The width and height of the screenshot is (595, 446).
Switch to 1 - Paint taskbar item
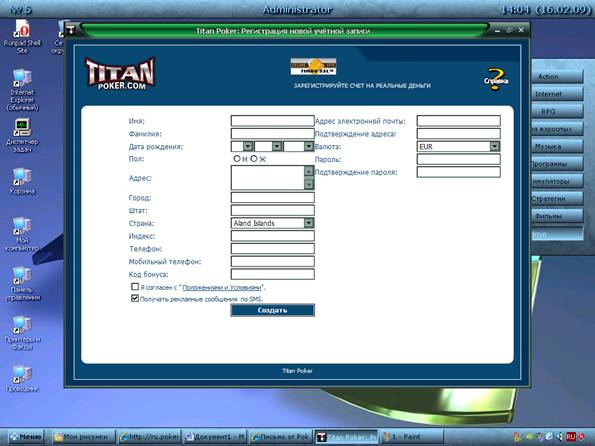(x=412, y=437)
